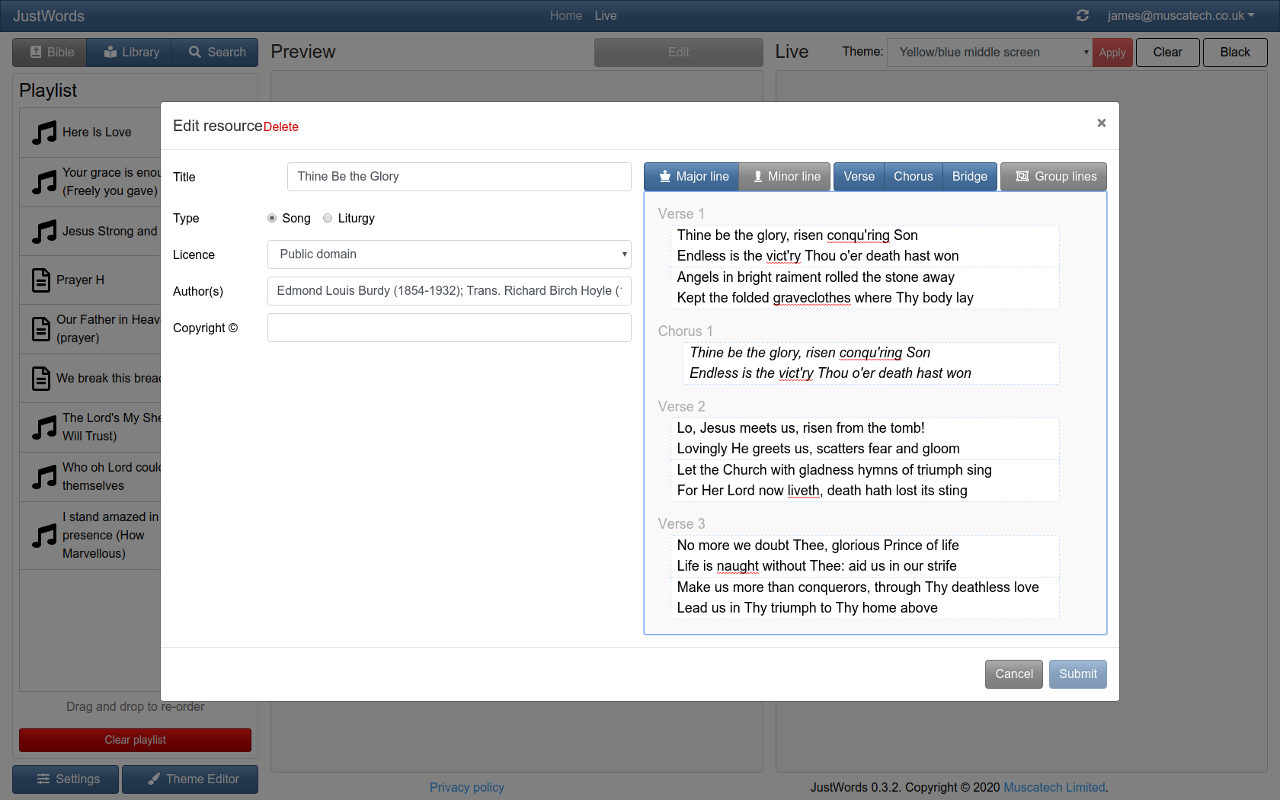Viewport: 1280px width, 800px height.
Task: Select the document icon for We break this bread
Action: [x=41, y=379]
